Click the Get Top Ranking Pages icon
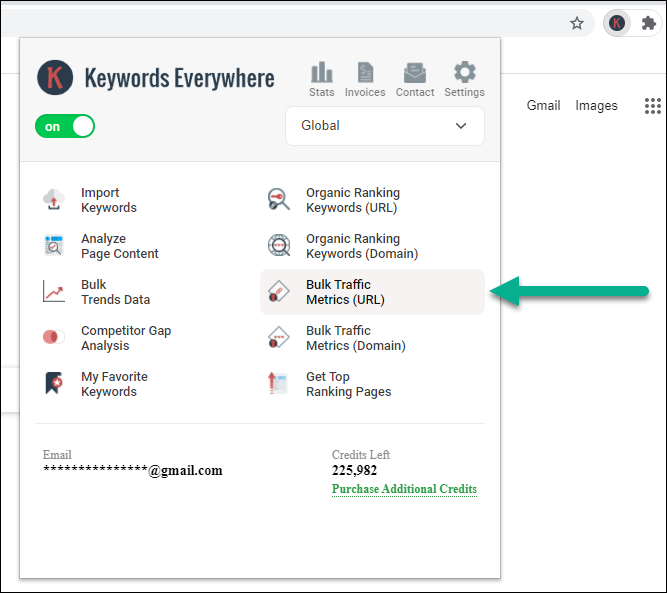 [277, 383]
